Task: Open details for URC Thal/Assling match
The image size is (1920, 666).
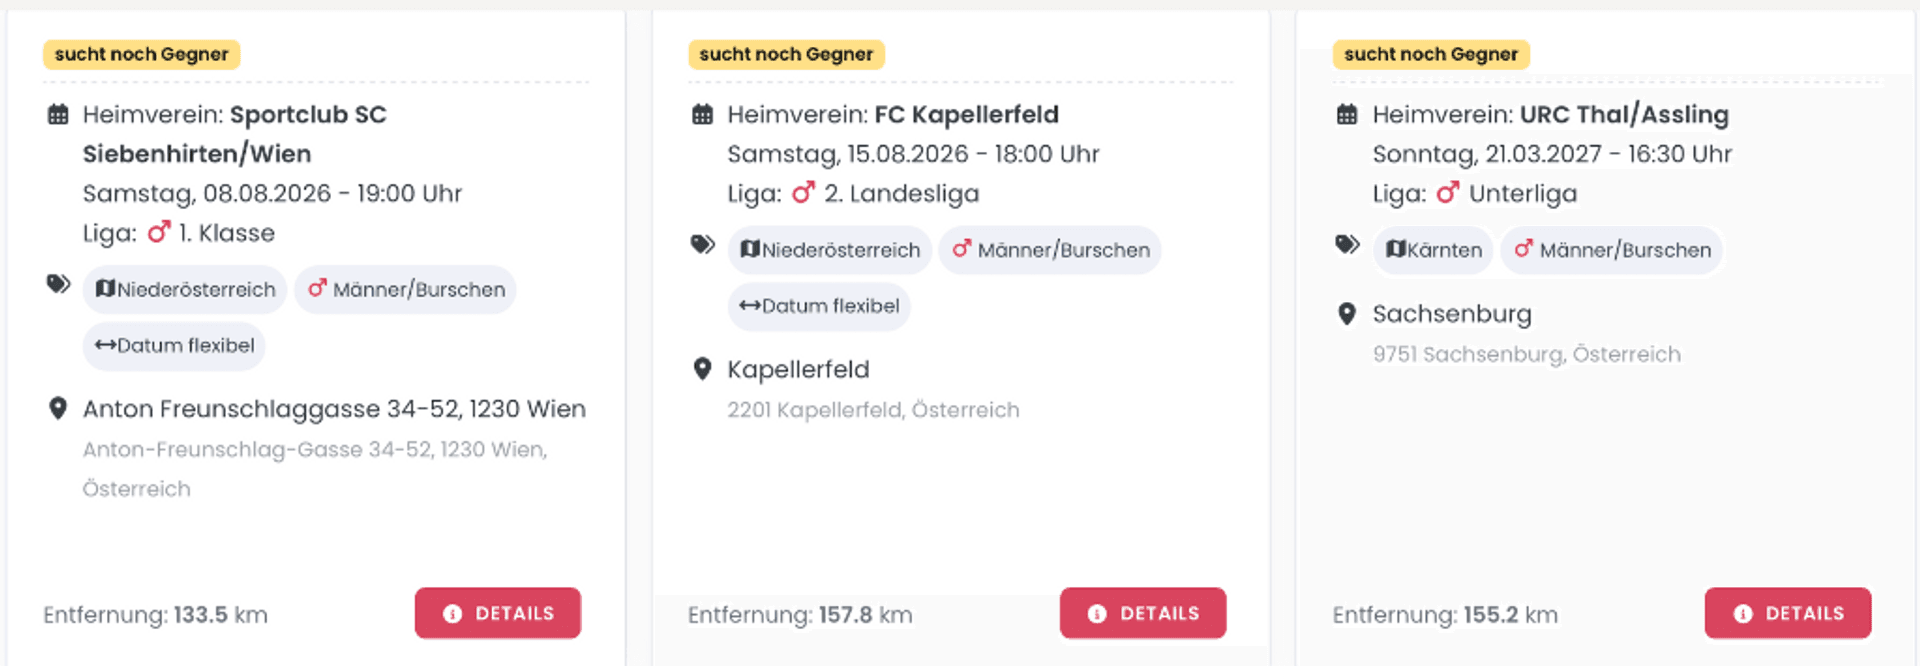Action: (x=1788, y=613)
